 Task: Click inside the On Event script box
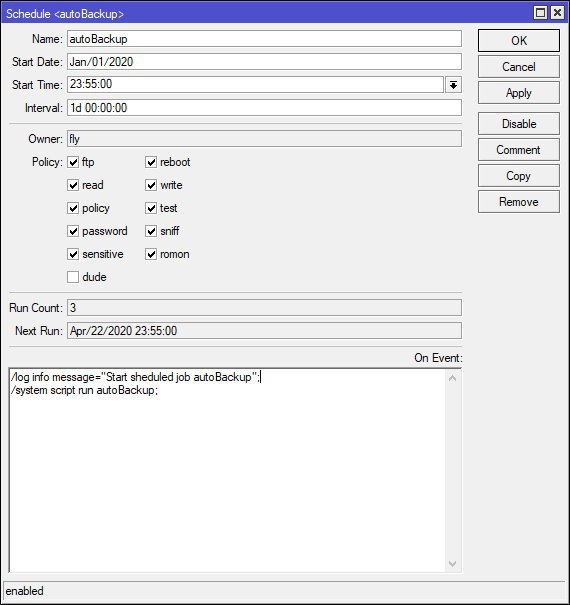[227, 470]
